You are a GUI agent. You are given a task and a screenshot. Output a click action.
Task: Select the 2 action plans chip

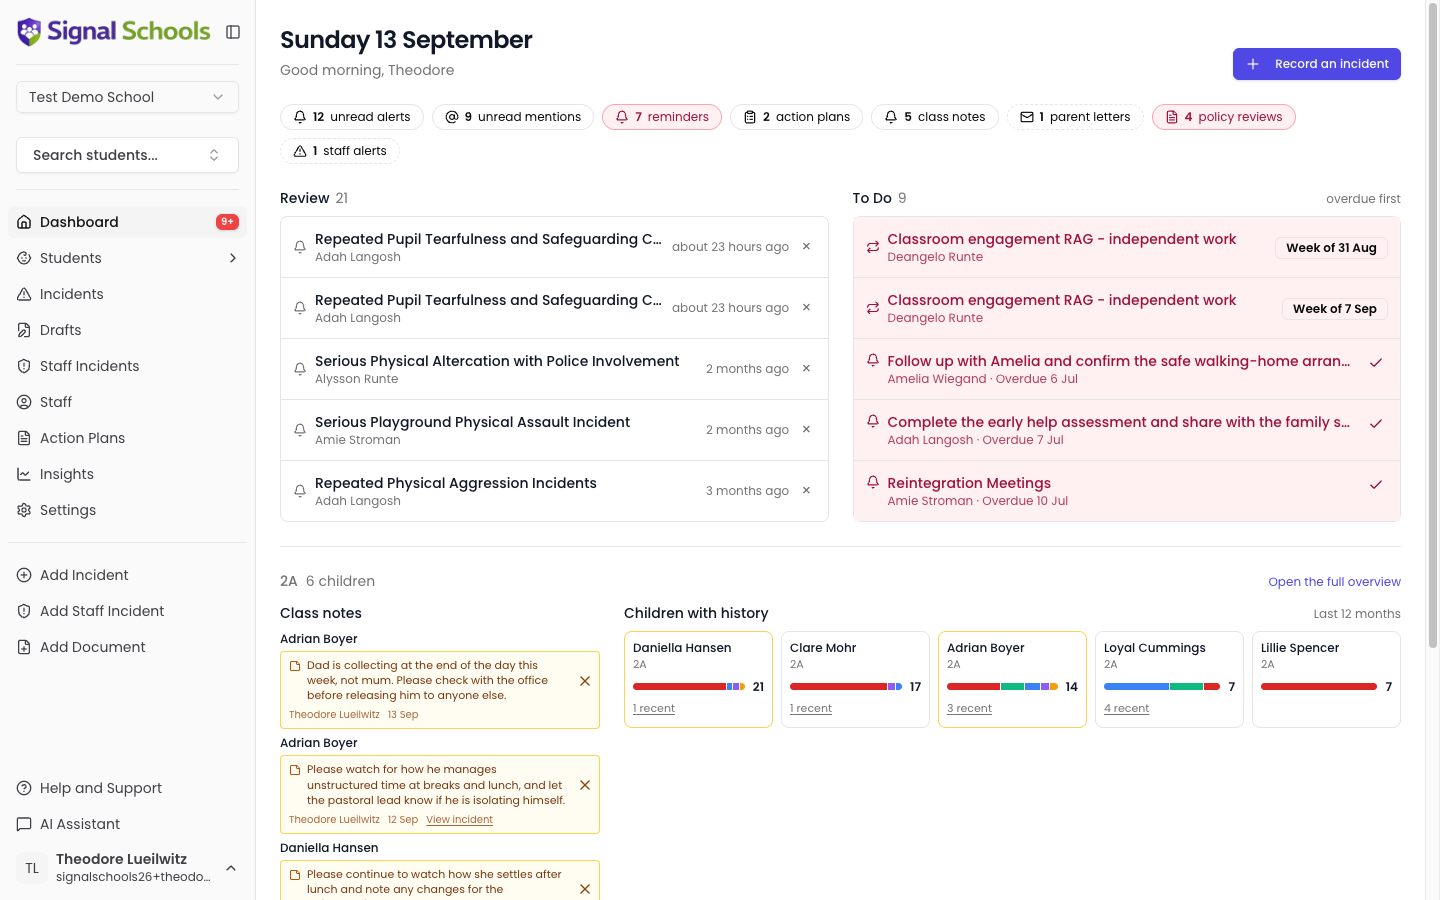click(x=797, y=117)
